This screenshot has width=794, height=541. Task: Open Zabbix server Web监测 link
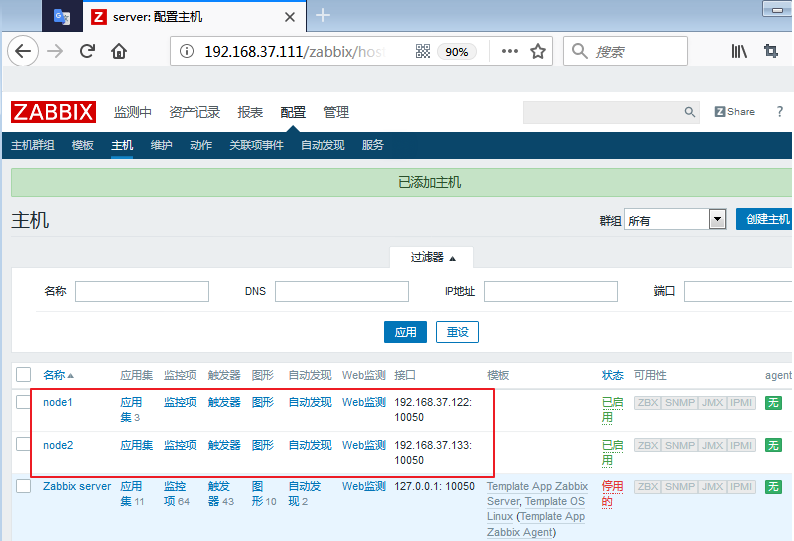(x=364, y=486)
